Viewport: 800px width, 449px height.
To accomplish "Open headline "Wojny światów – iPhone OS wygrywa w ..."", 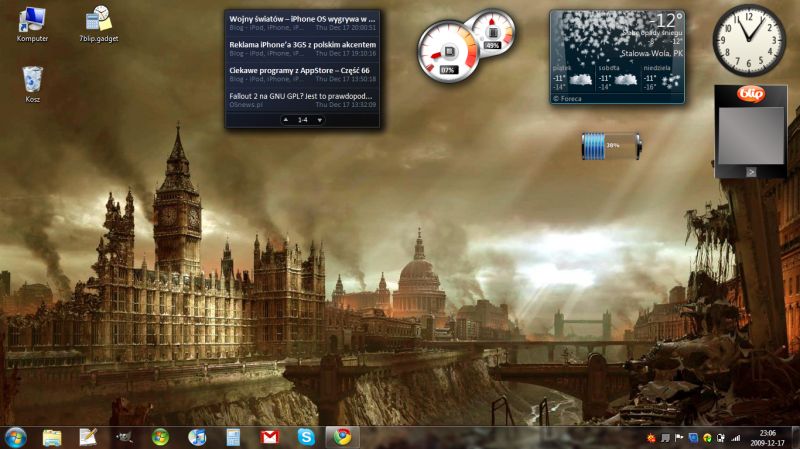I will click(x=302, y=19).
